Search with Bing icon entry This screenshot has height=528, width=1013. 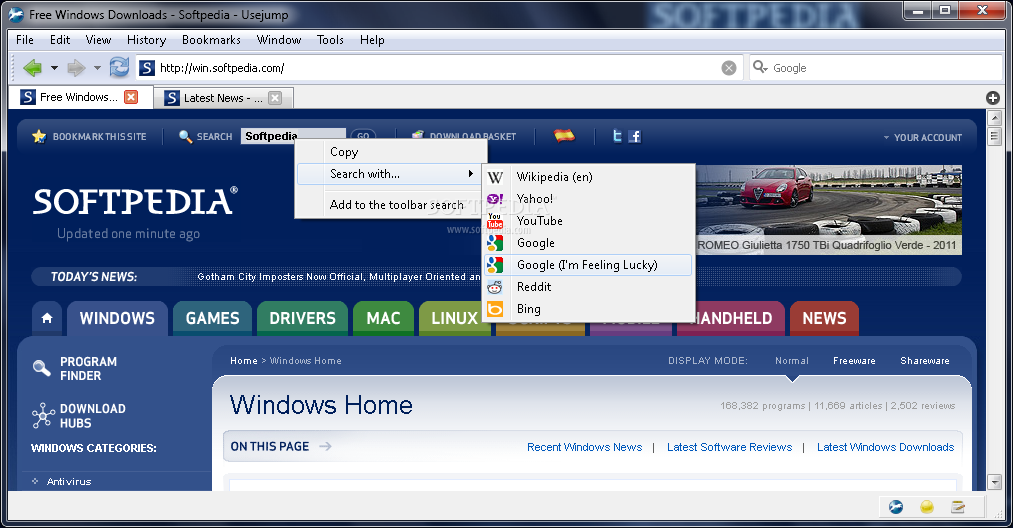tap(495, 309)
